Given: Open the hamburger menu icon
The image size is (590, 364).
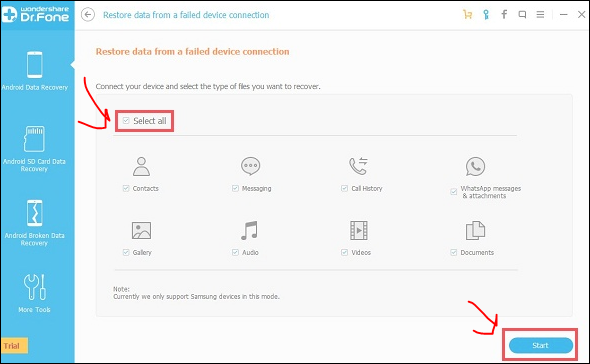Looking at the screenshot, I should [x=540, y=15].
